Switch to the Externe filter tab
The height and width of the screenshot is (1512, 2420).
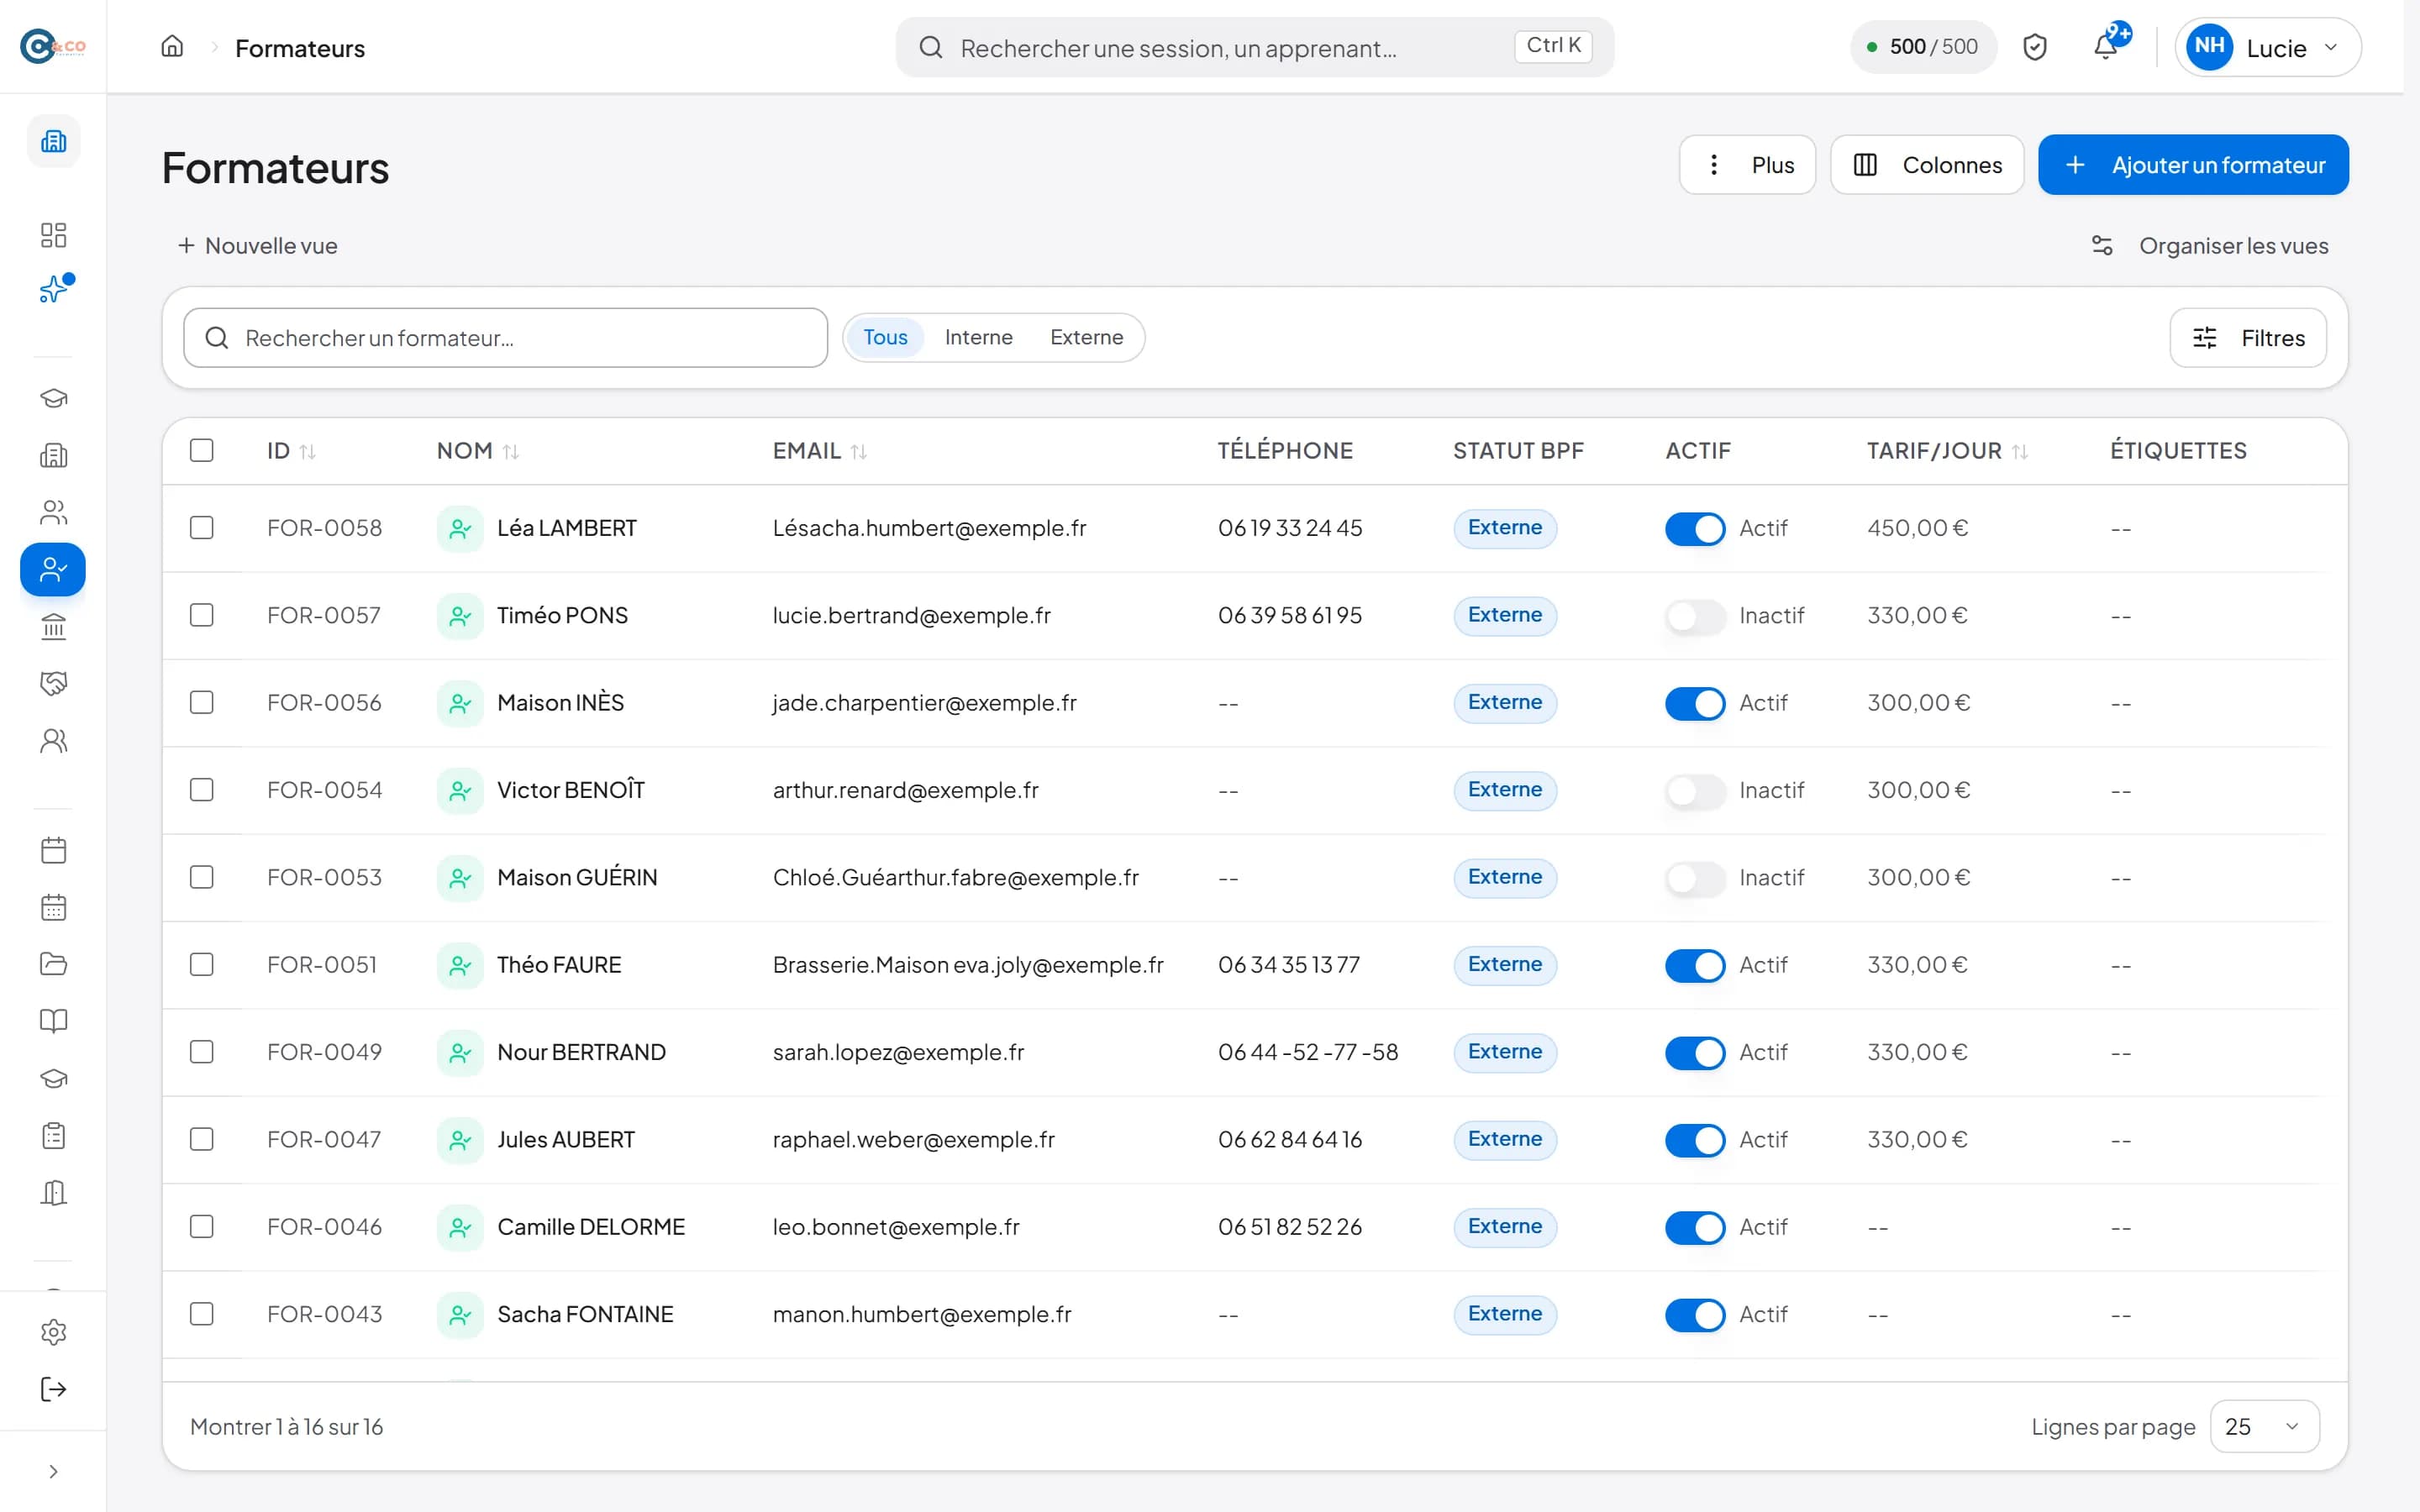pos(1086,338)
